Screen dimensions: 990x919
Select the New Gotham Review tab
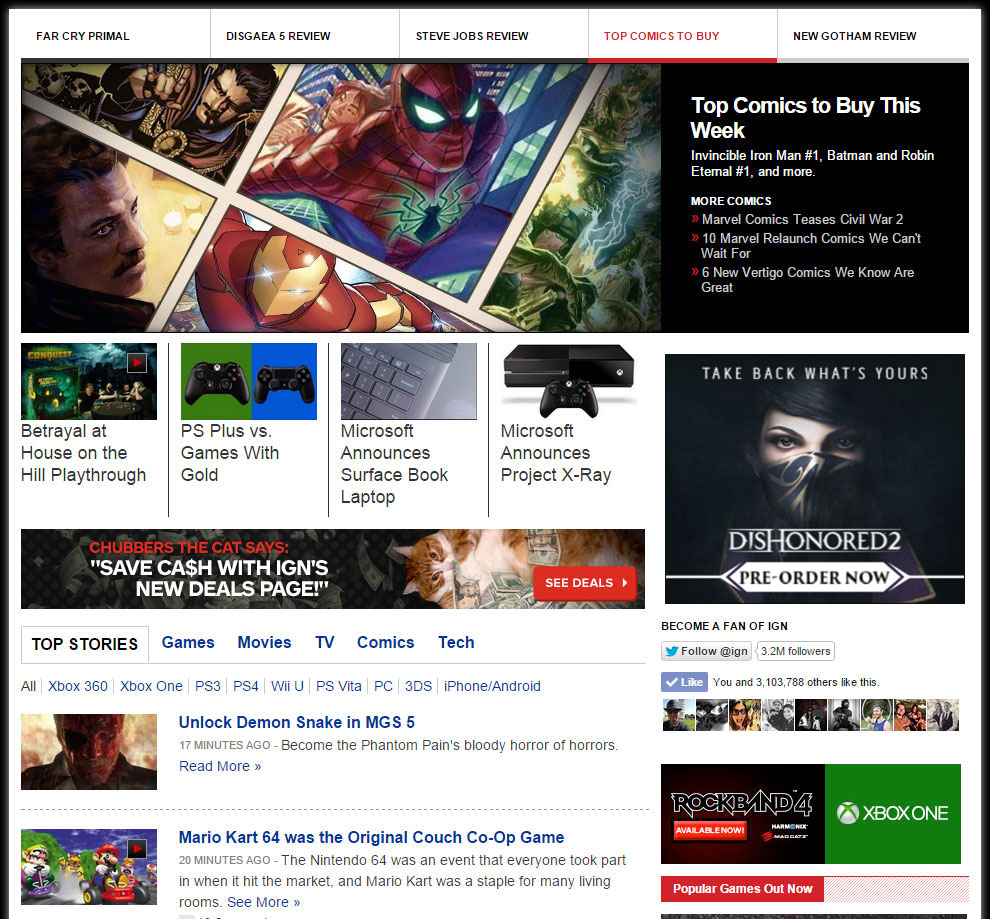[854, 36]
